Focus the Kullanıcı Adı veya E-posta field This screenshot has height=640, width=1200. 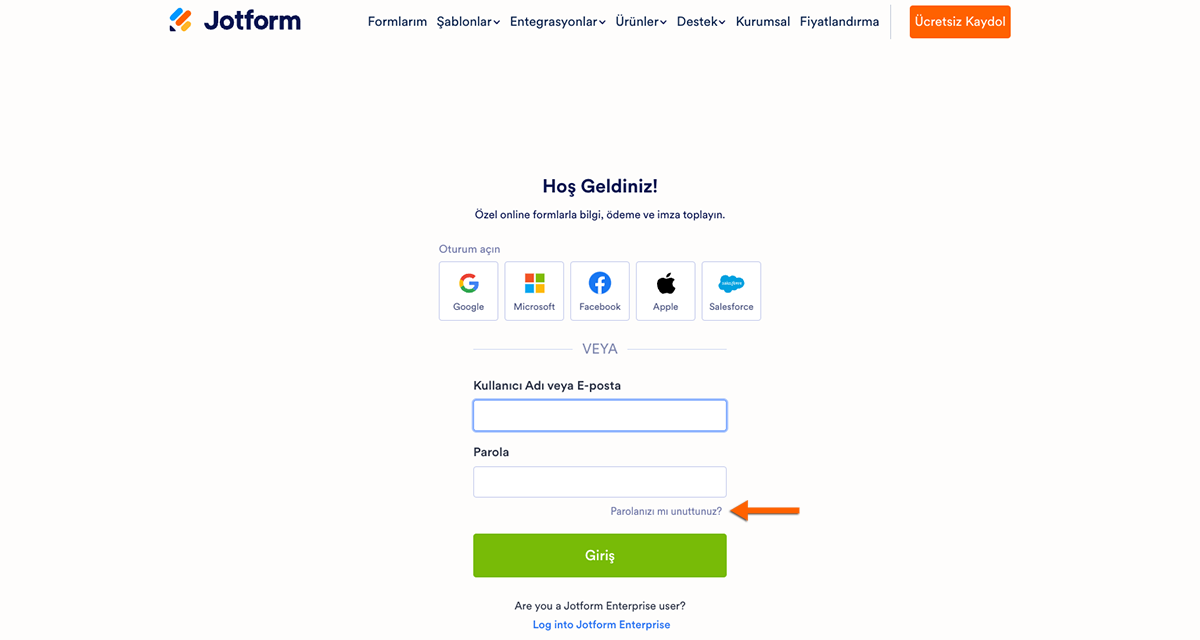coord(600,416)
